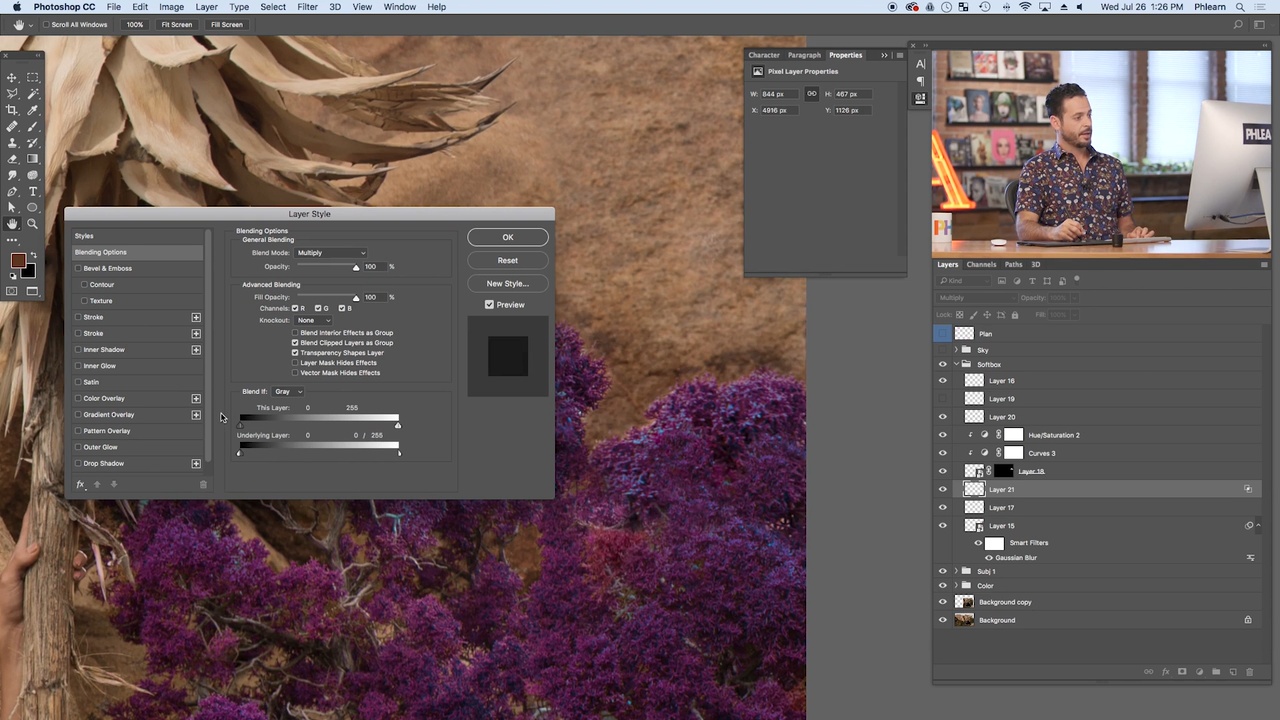The height and width of the screenshot is (720, 1280).
Task: Click the Fill Opacity value field
Action: click(x=374, y=297)
